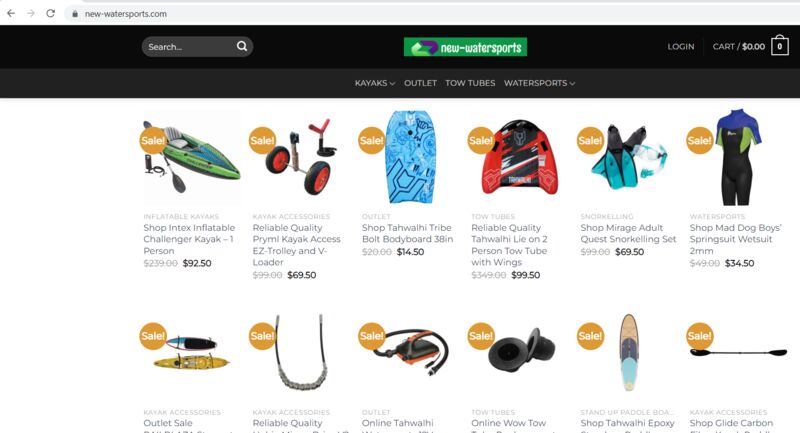This screenshot has height=433, width=800.
Task: Click the search magnifier icon
Action: tap(242, 46)
